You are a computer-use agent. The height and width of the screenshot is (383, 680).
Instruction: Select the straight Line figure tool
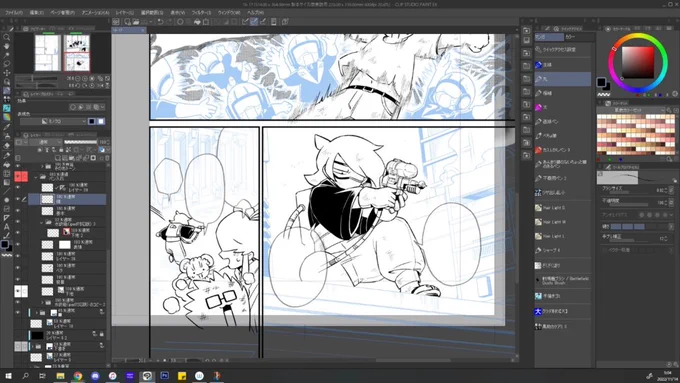[7, 191]
